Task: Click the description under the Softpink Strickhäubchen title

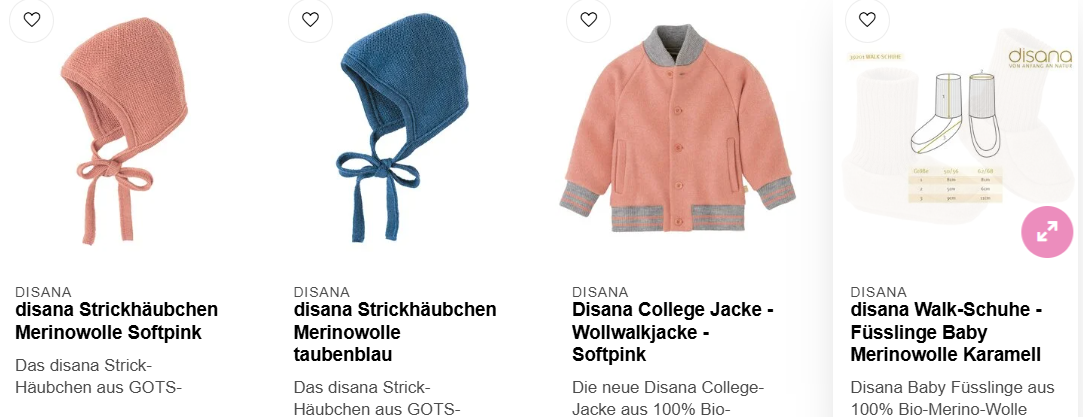Action: (98, 376)
